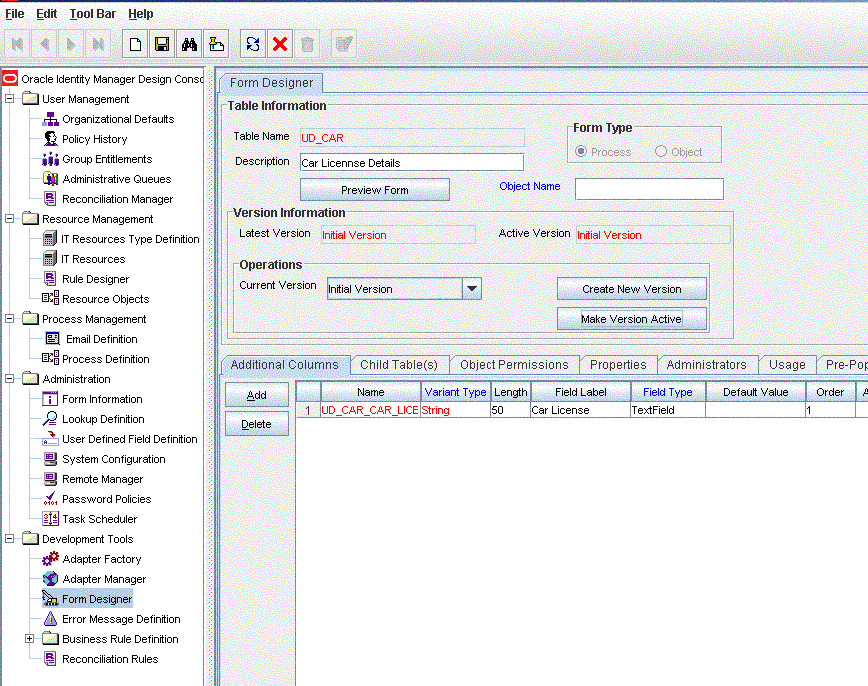The height and width of the screenshot is (686, 868).
Task: Select the Process form type radio button
Action: (581, 152)
